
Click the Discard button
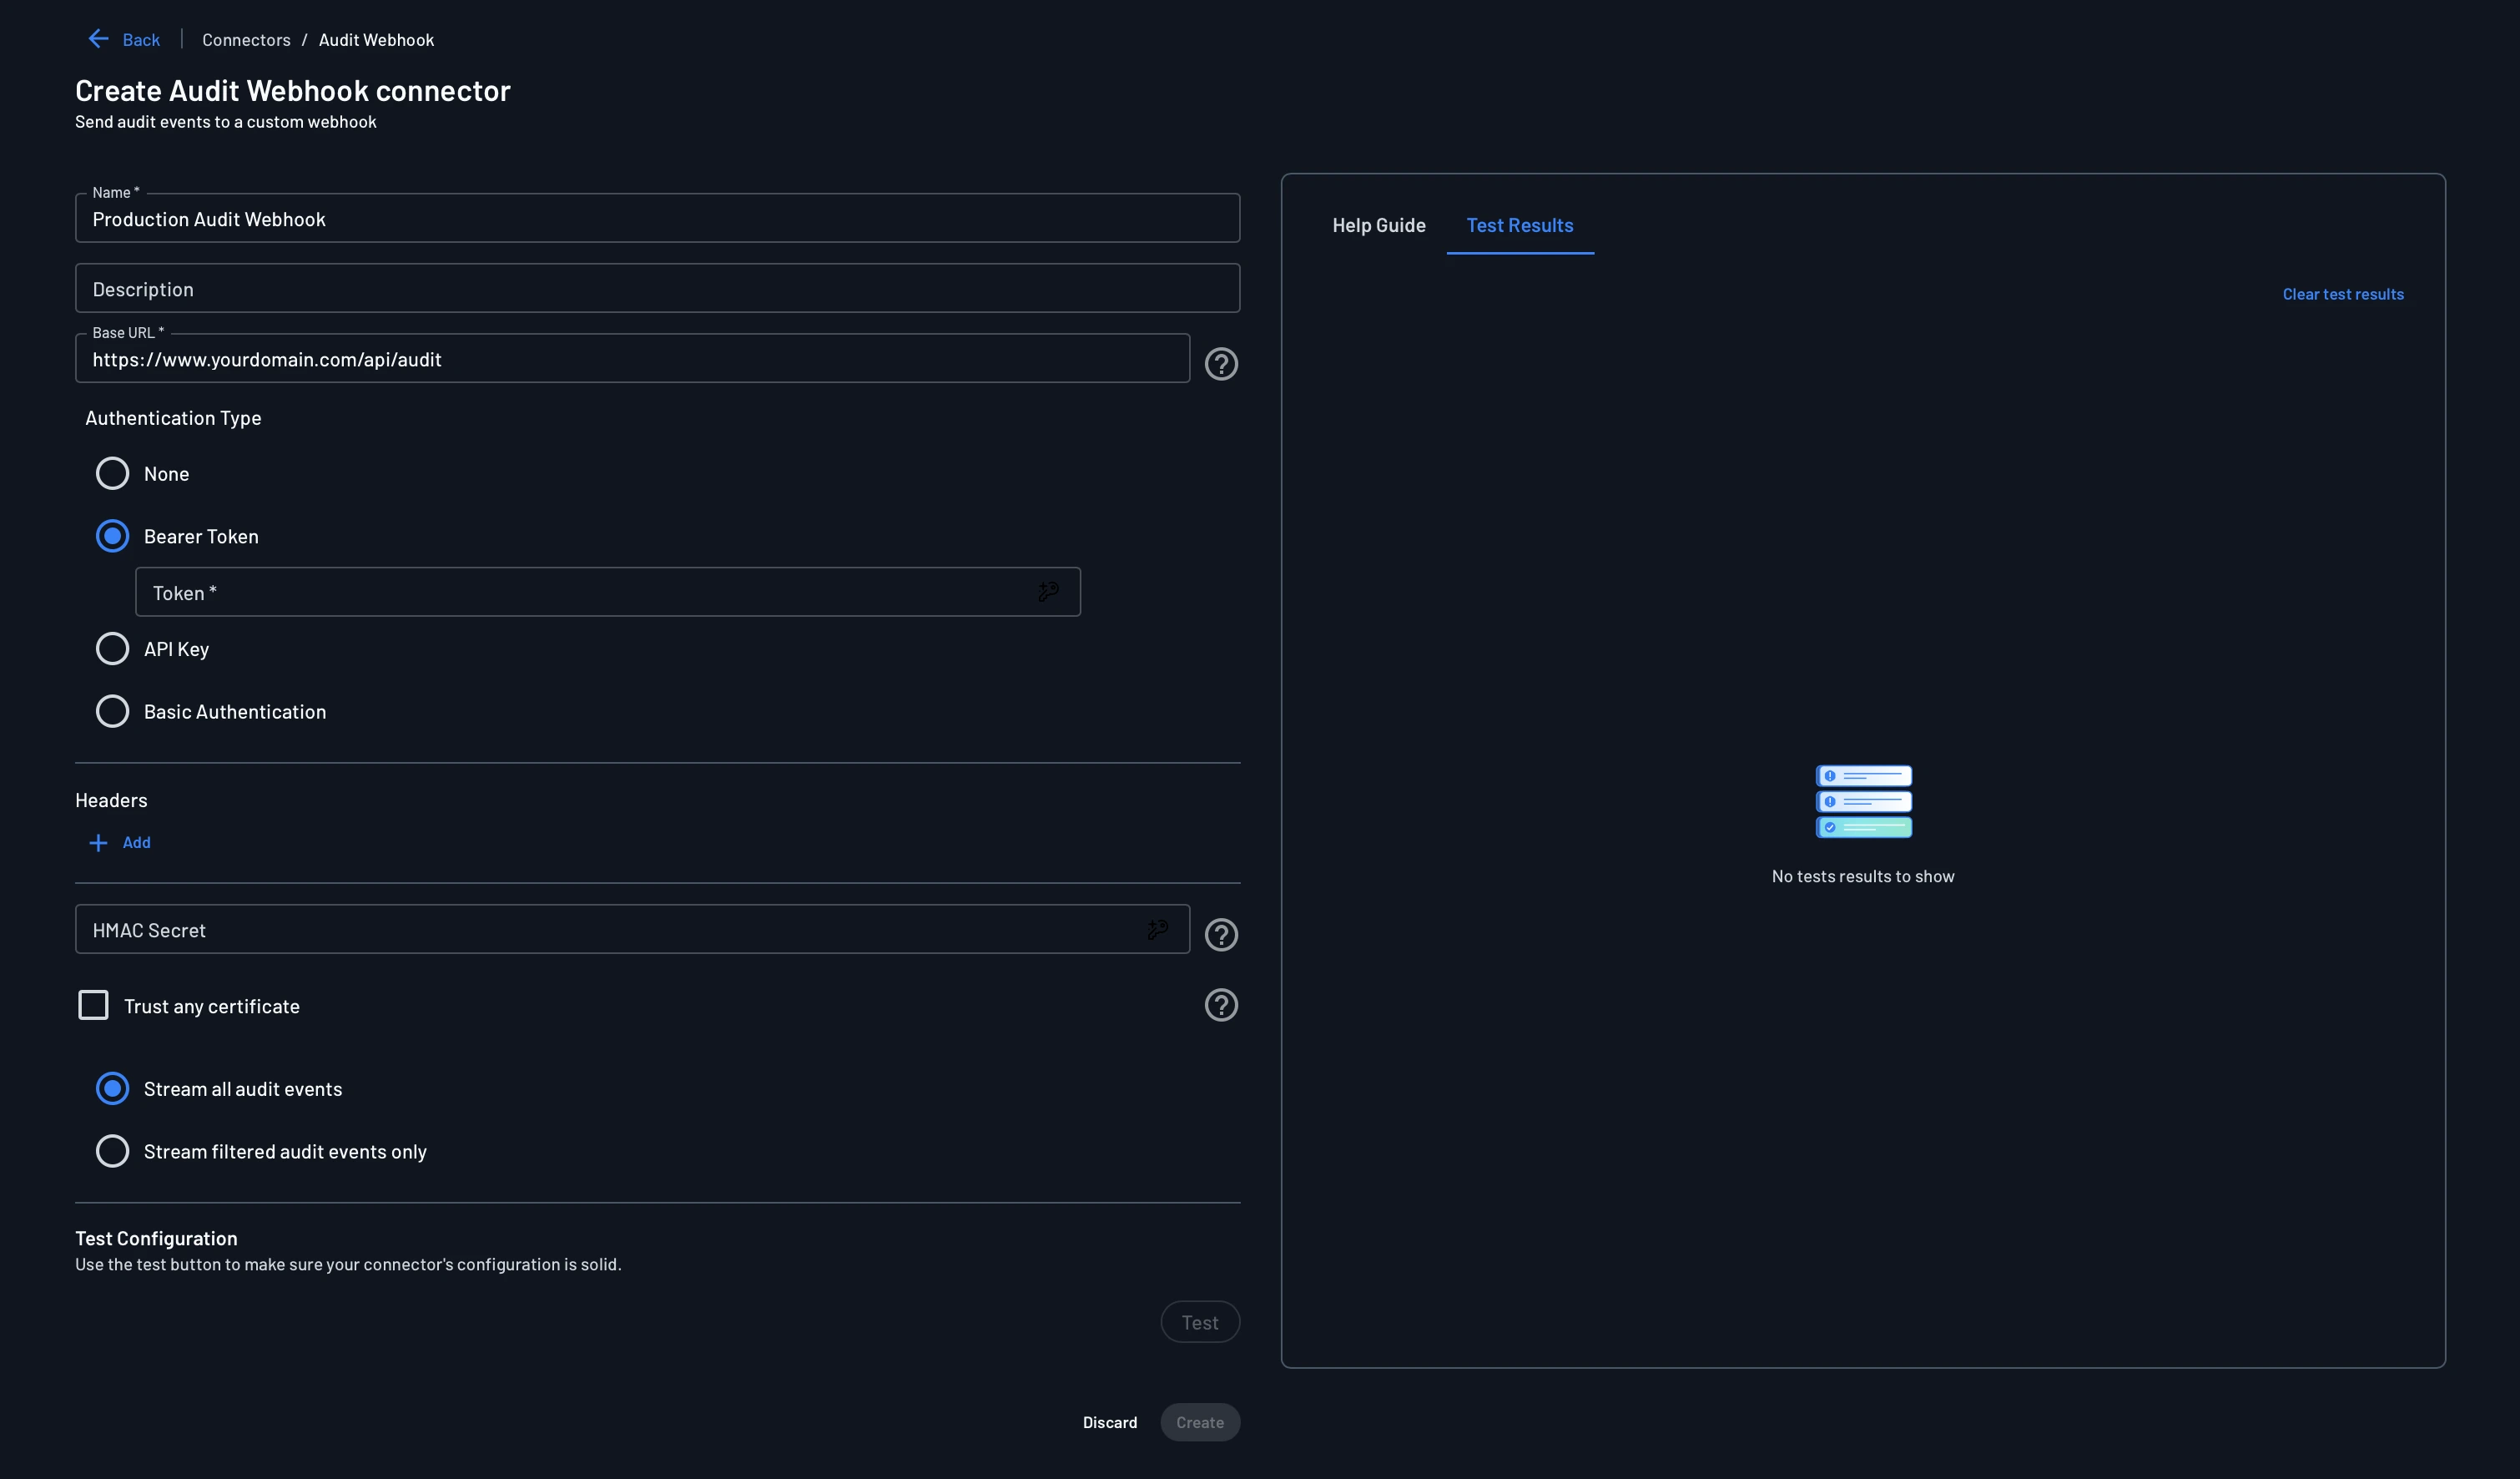[x=1109, y=1421]
